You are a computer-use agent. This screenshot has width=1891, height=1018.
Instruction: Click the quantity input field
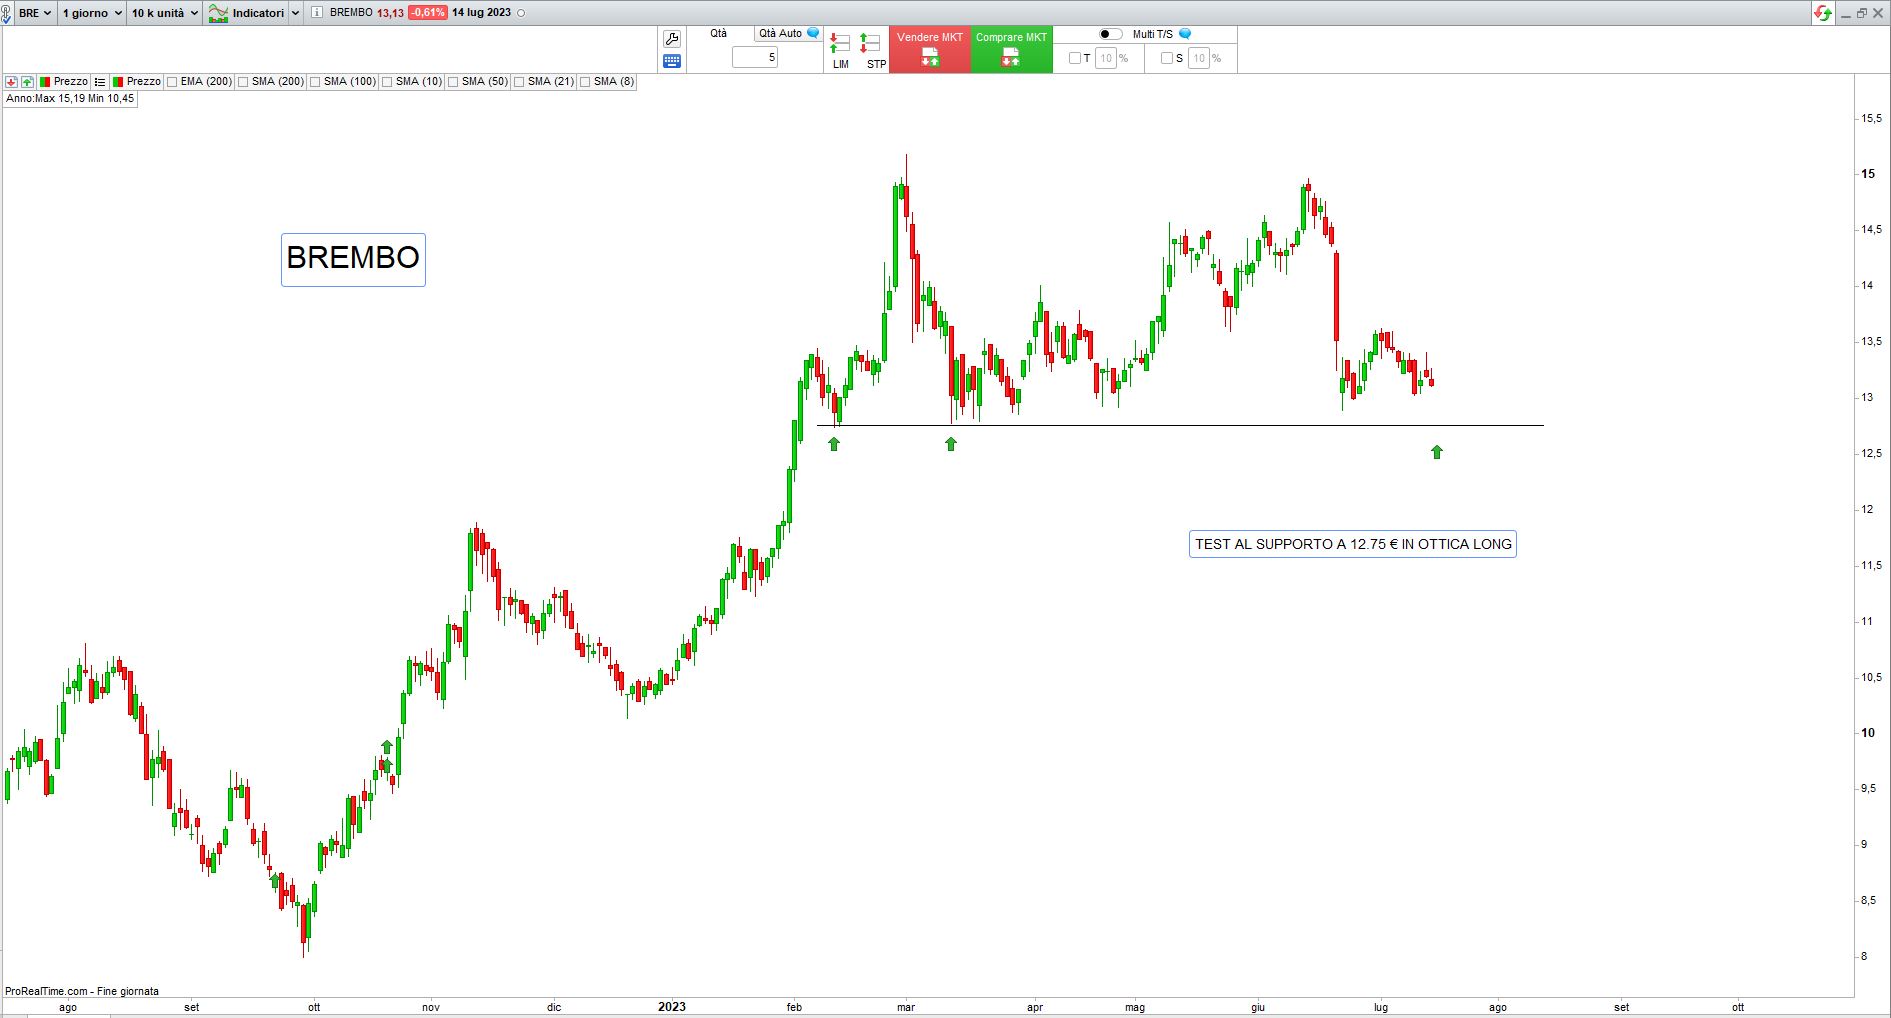tap(755, 58)
